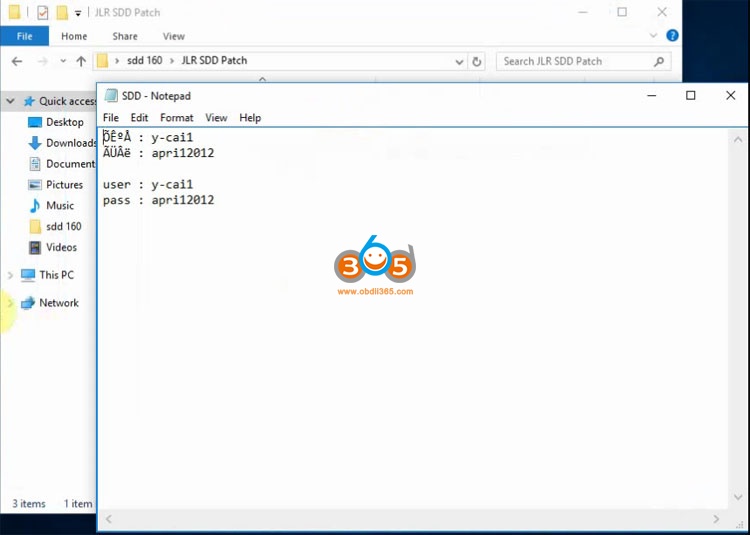Select Quick access in navigation pane

pos(67,101)
